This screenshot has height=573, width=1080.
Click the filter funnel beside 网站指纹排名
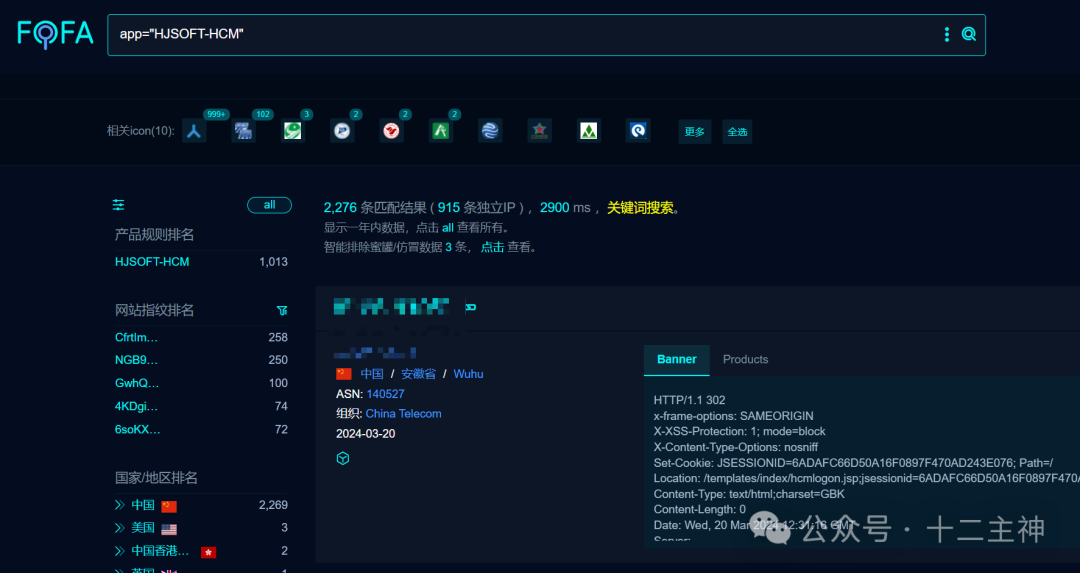282,311
